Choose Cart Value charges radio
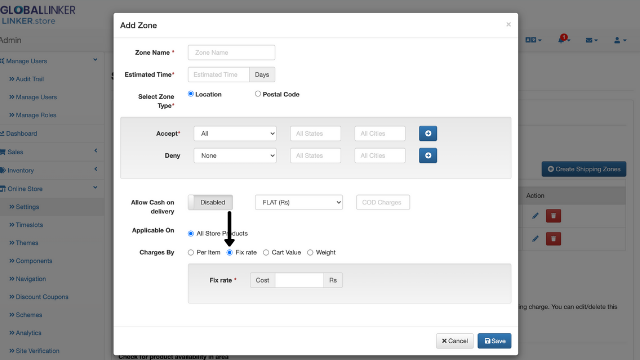Viewport: 640px width, 360px height. (x=266, y=253)
